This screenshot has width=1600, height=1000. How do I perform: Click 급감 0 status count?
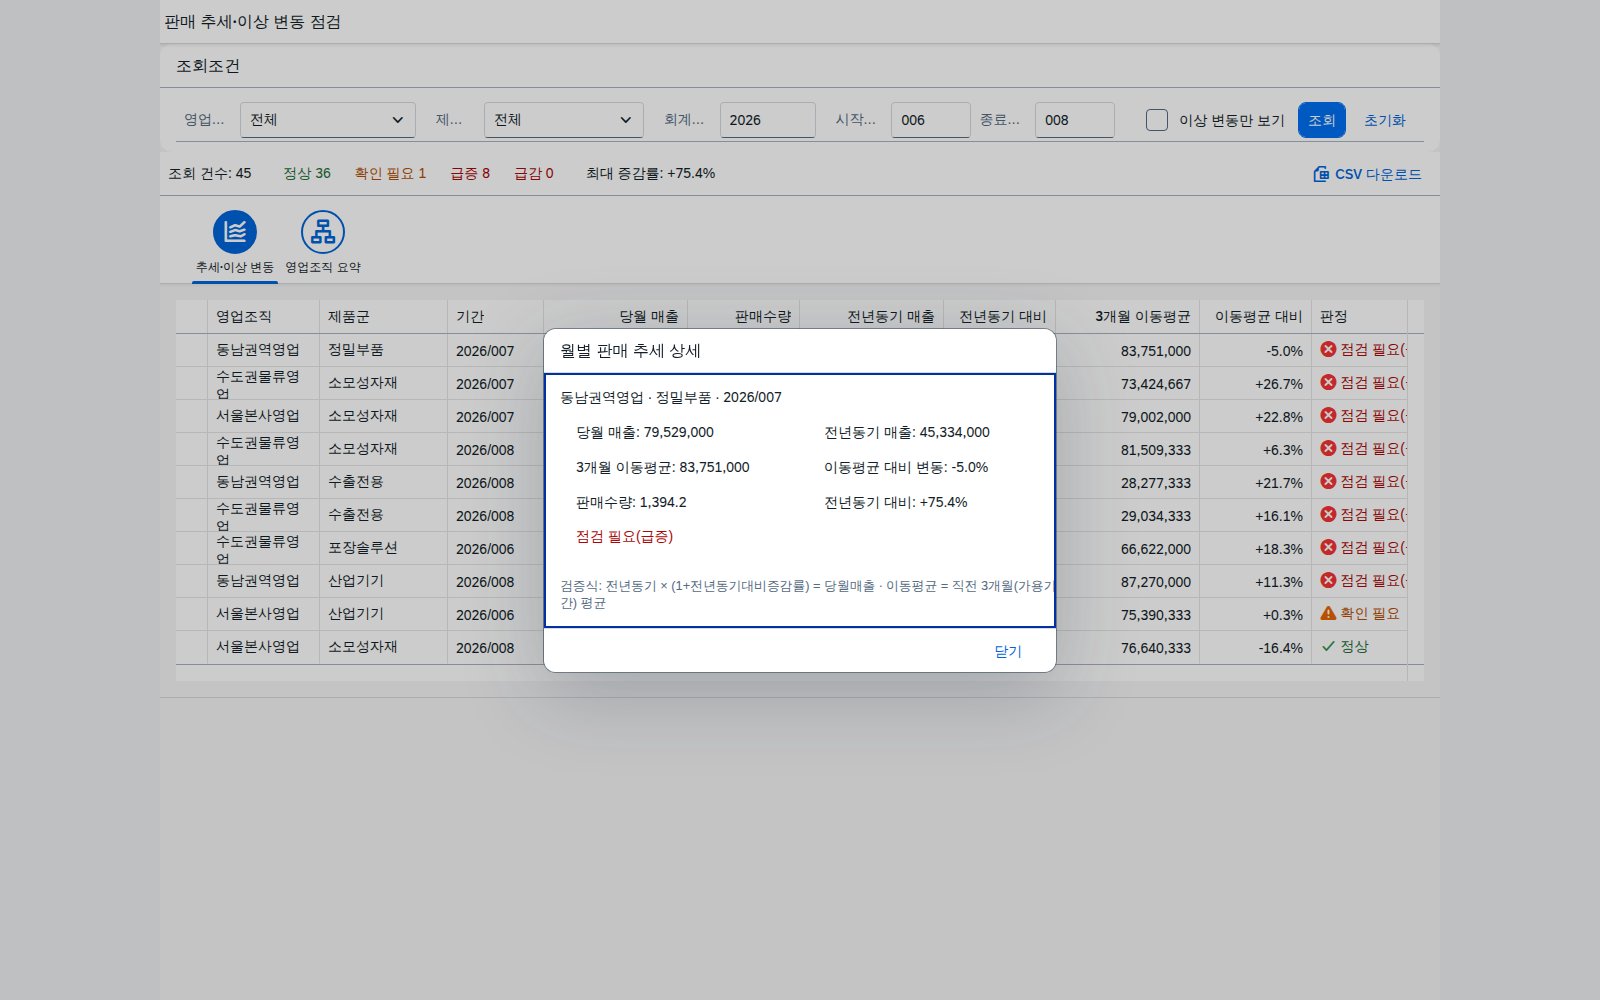tap(534, 174)
